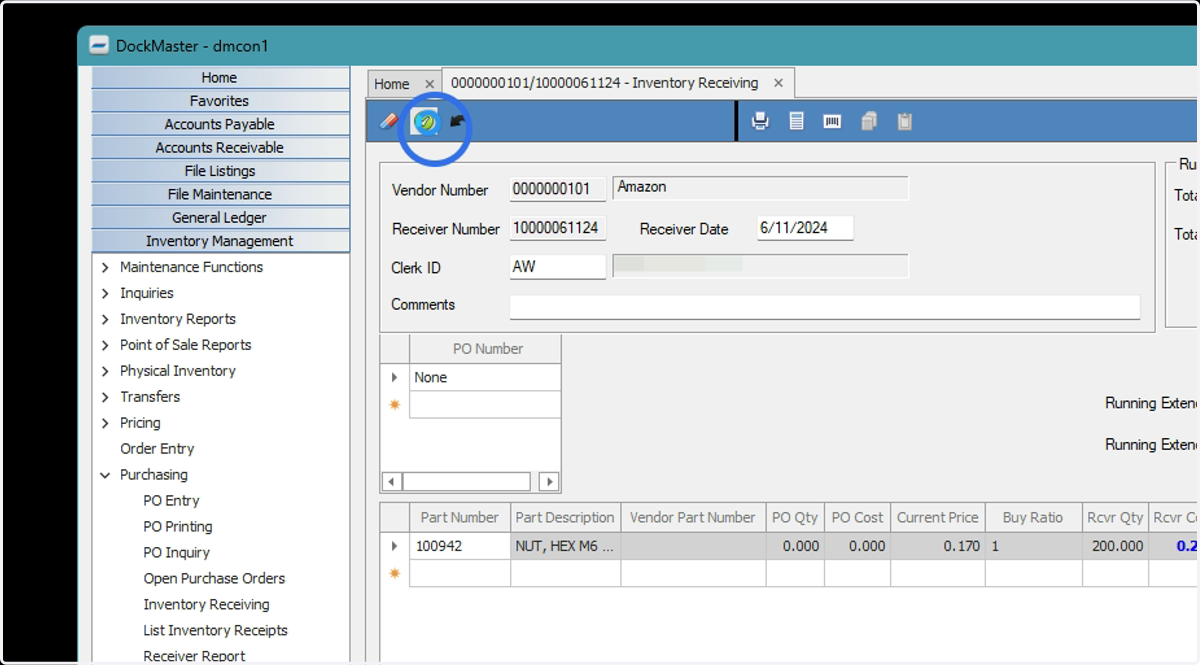Click right arrow of PO grid scrollbar
Image resolution: width=1200 pixels, height=665 pixels.
(548, 482)
